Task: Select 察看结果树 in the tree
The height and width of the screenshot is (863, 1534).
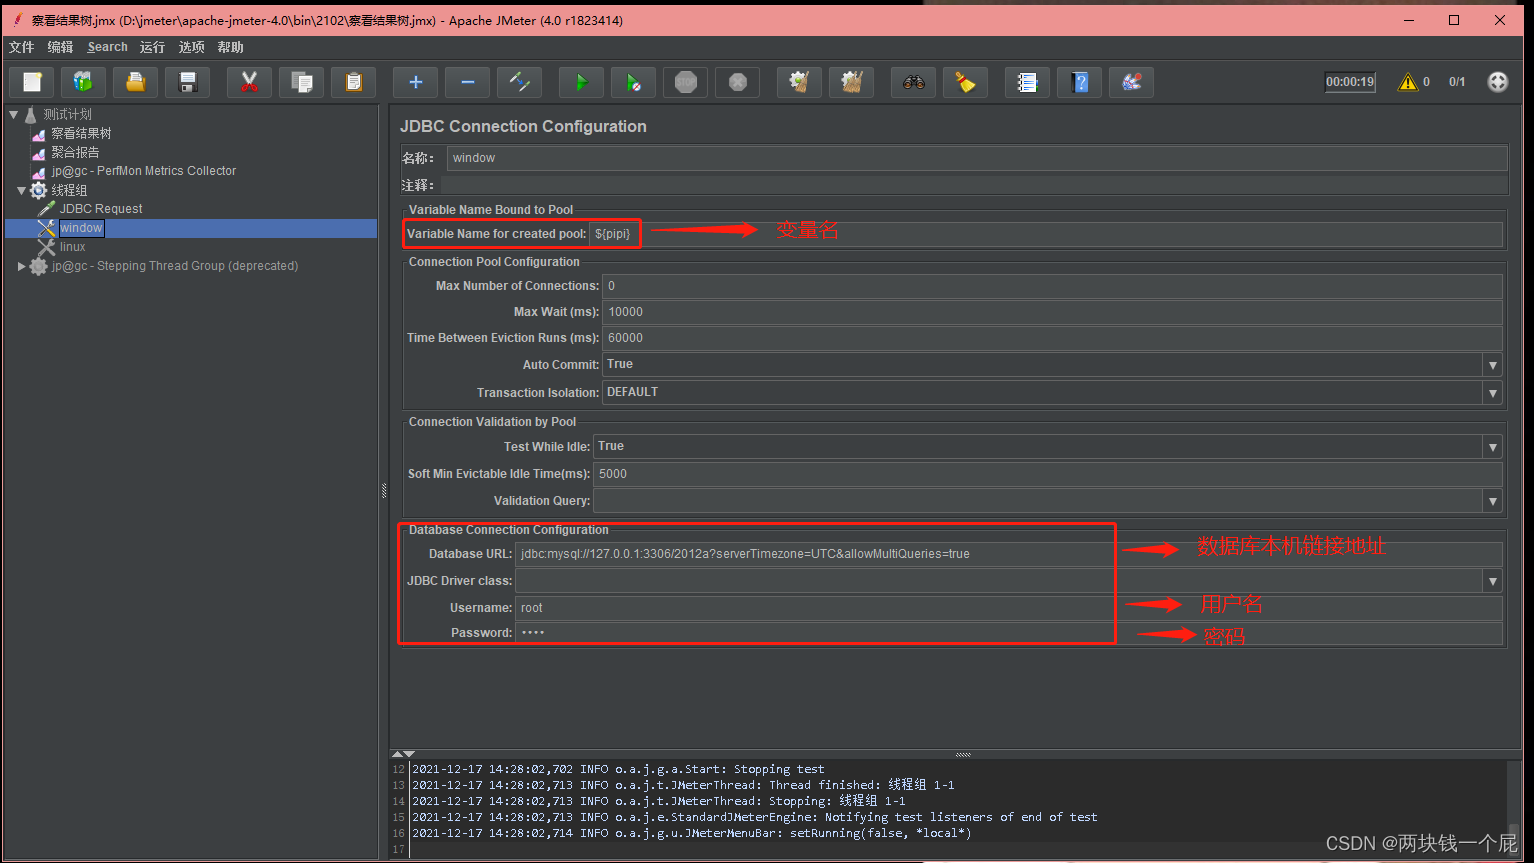Action: (81, 133)
